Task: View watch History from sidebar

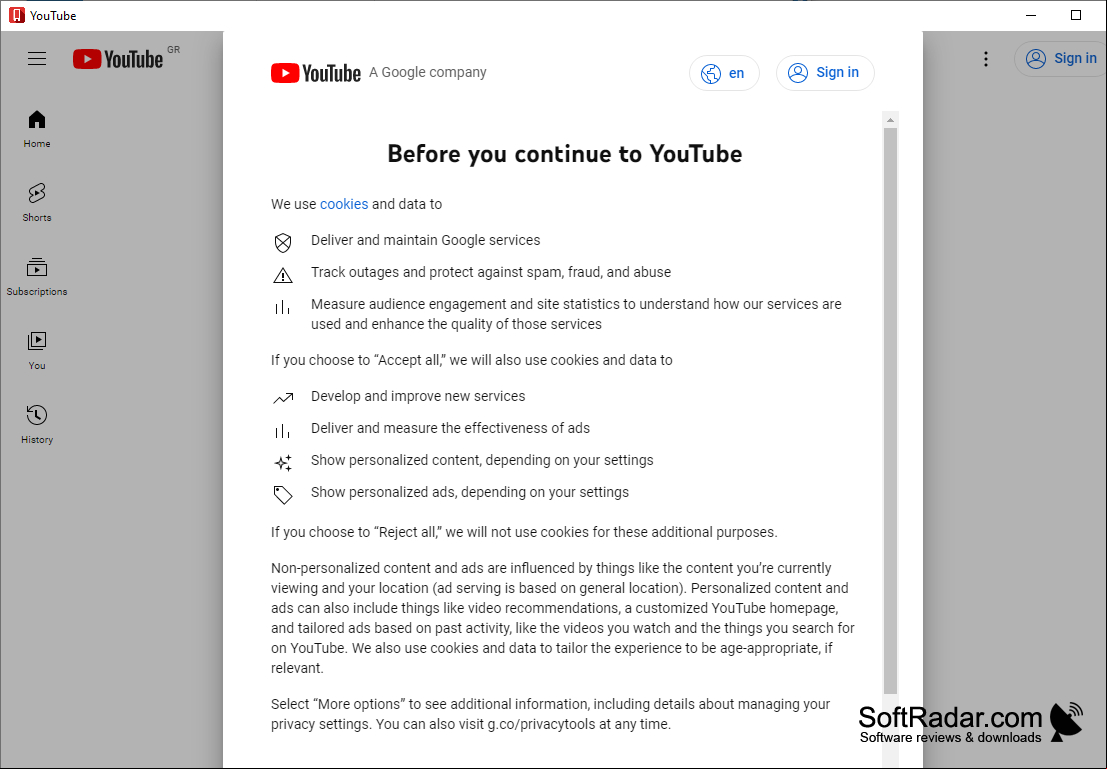Action: pos(37,424)
